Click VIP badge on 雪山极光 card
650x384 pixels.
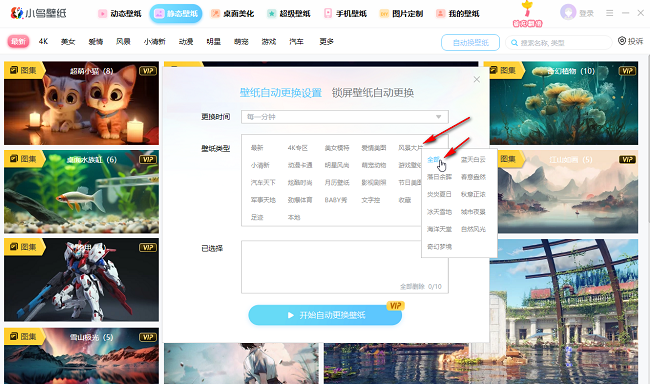(x=148, y=337)
